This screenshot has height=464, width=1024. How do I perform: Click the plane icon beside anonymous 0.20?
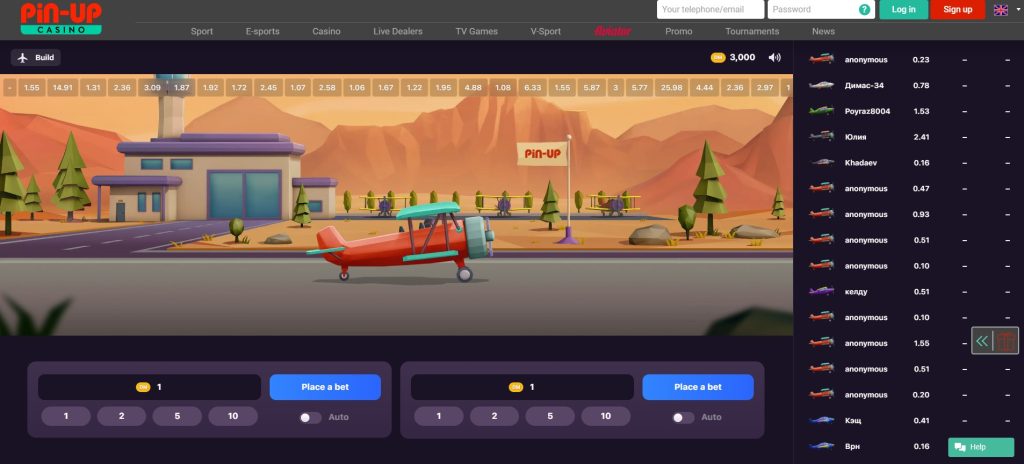tap(822, 395)
